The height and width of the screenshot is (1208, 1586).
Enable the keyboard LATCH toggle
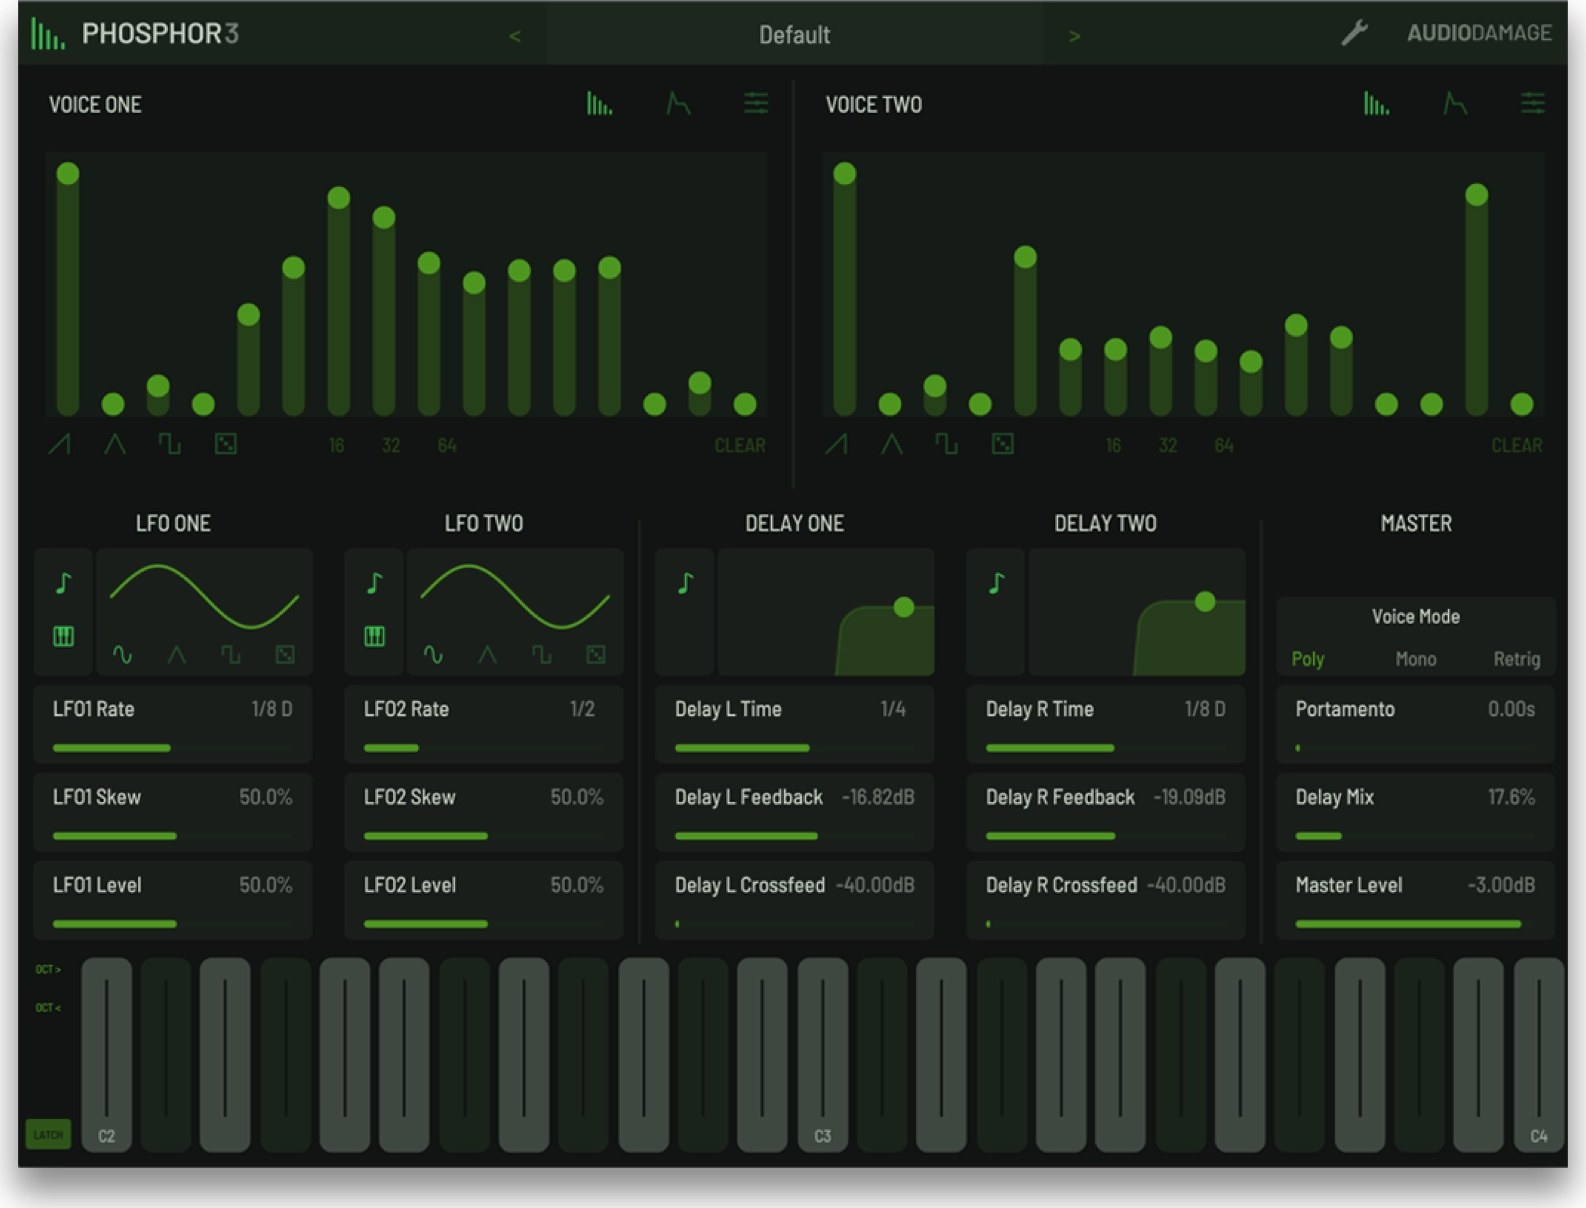pos(48,1134)
